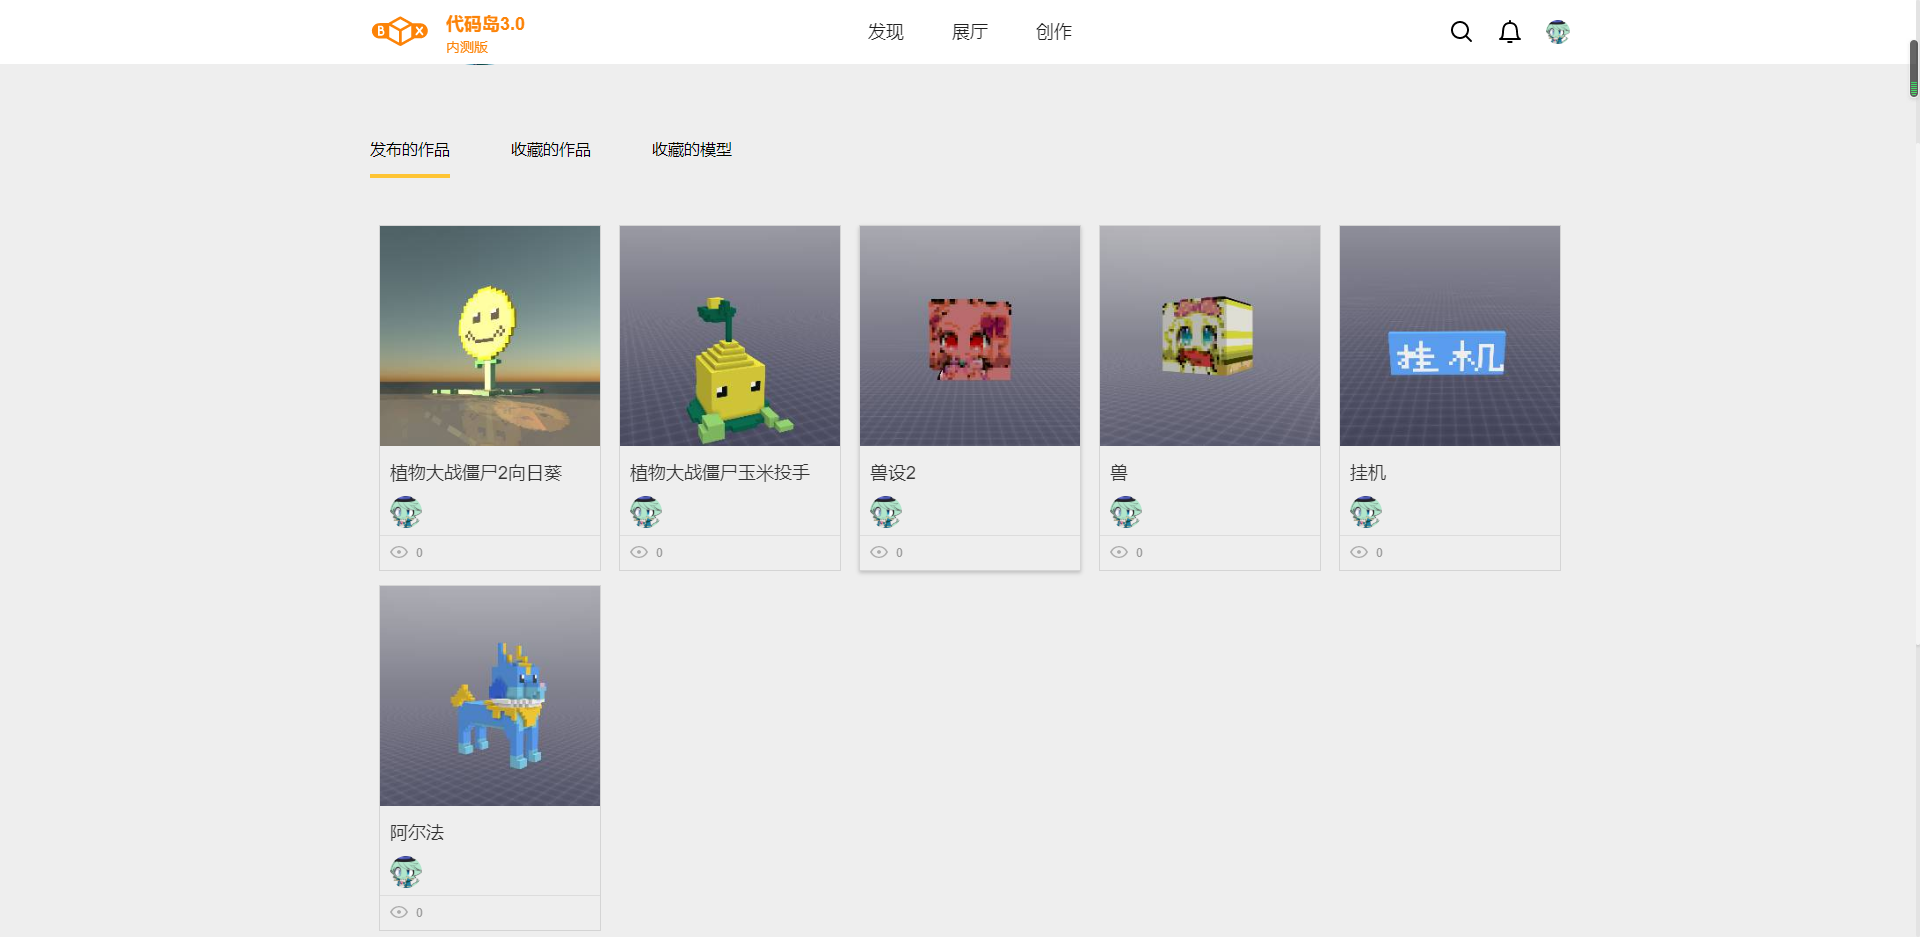Open the sunflower thumbnail of 植物大战僵尸2向日葵
This screenshot has width=1920, height=937.
[x=490, y=336]
